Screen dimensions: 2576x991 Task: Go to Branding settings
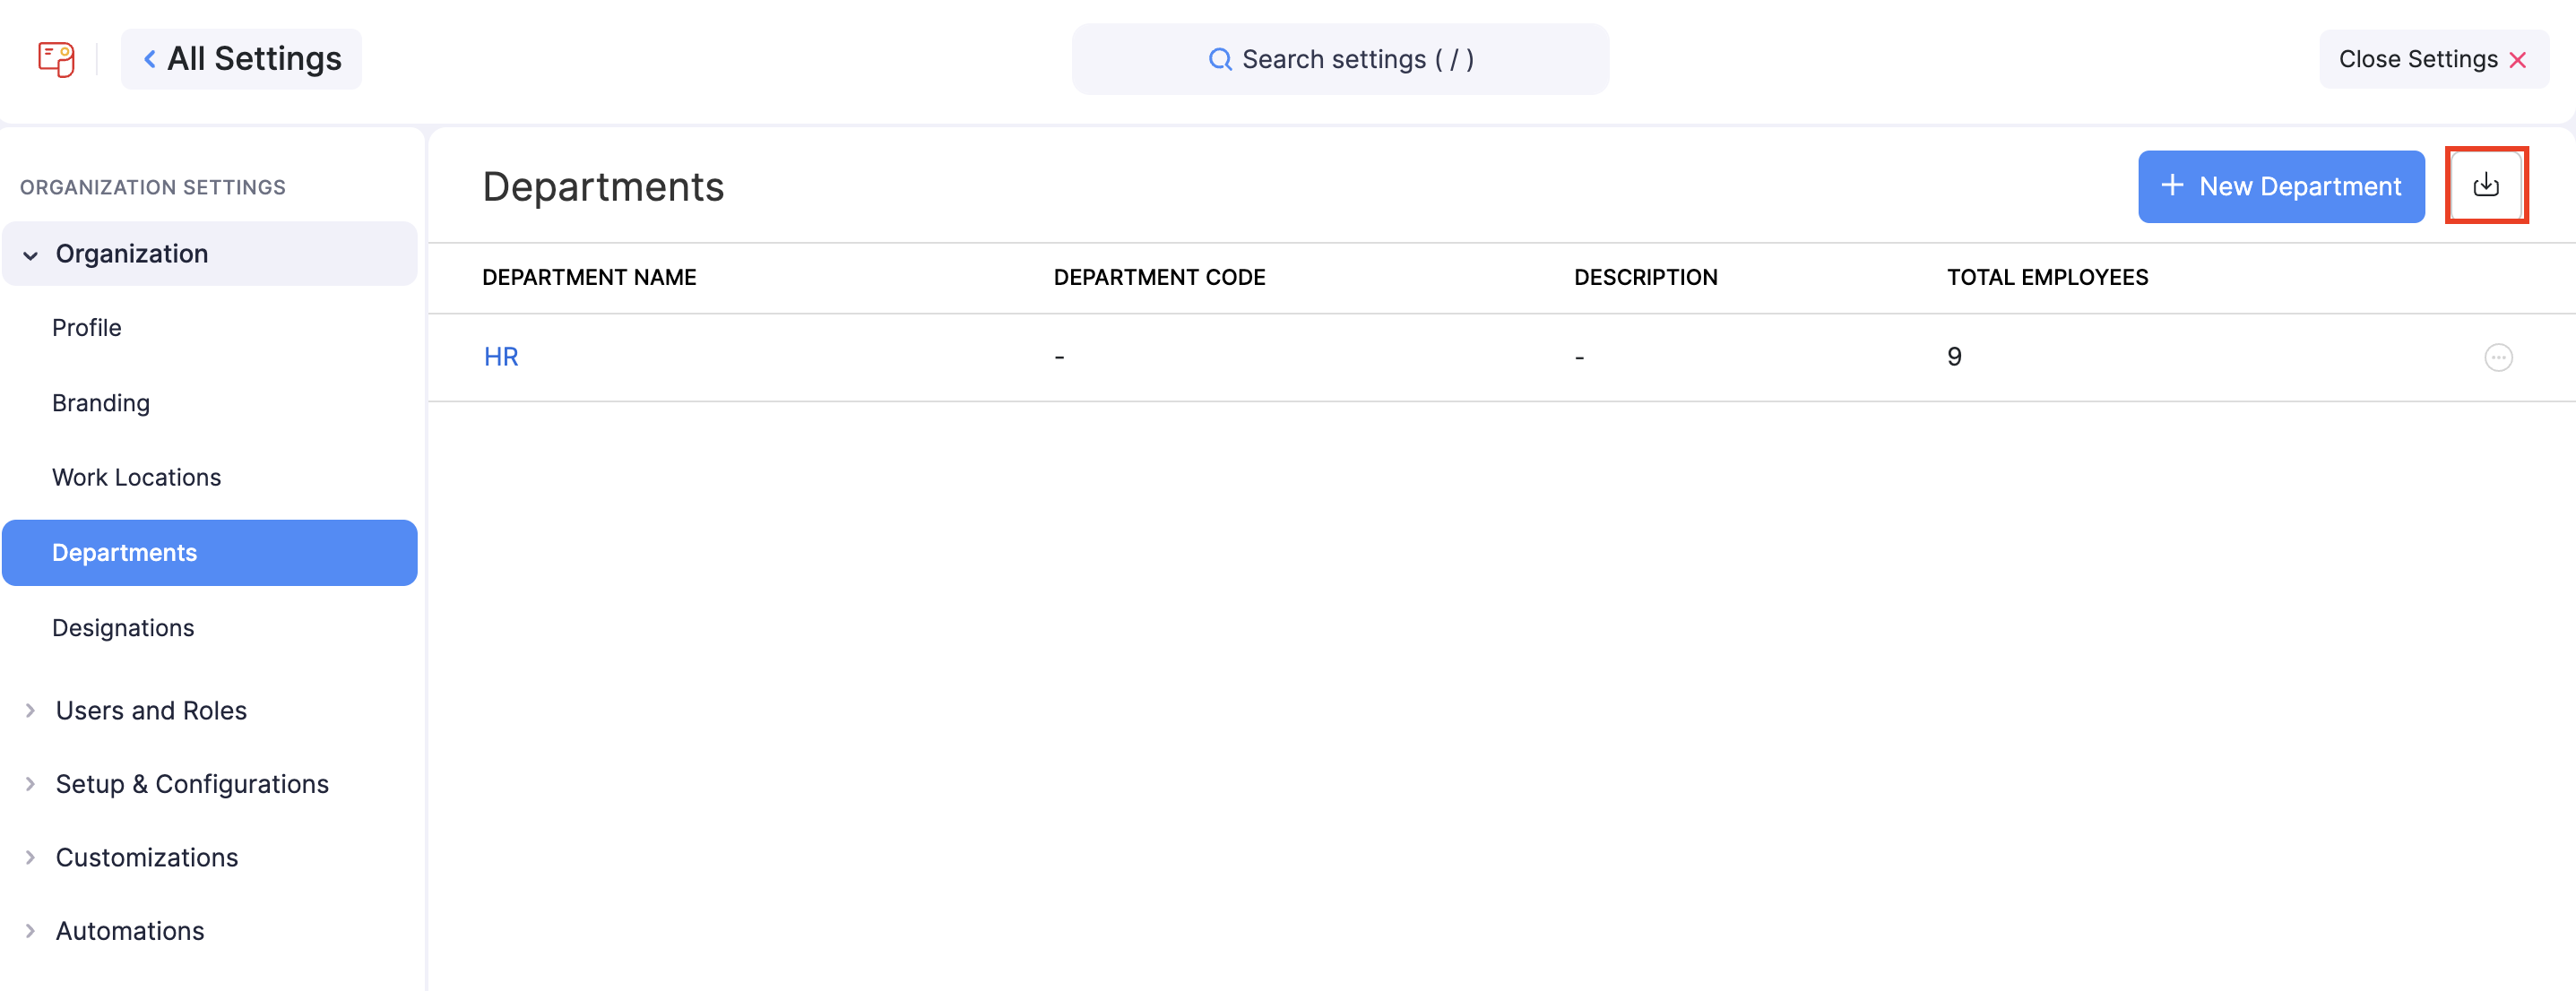[x=101, y=403]
